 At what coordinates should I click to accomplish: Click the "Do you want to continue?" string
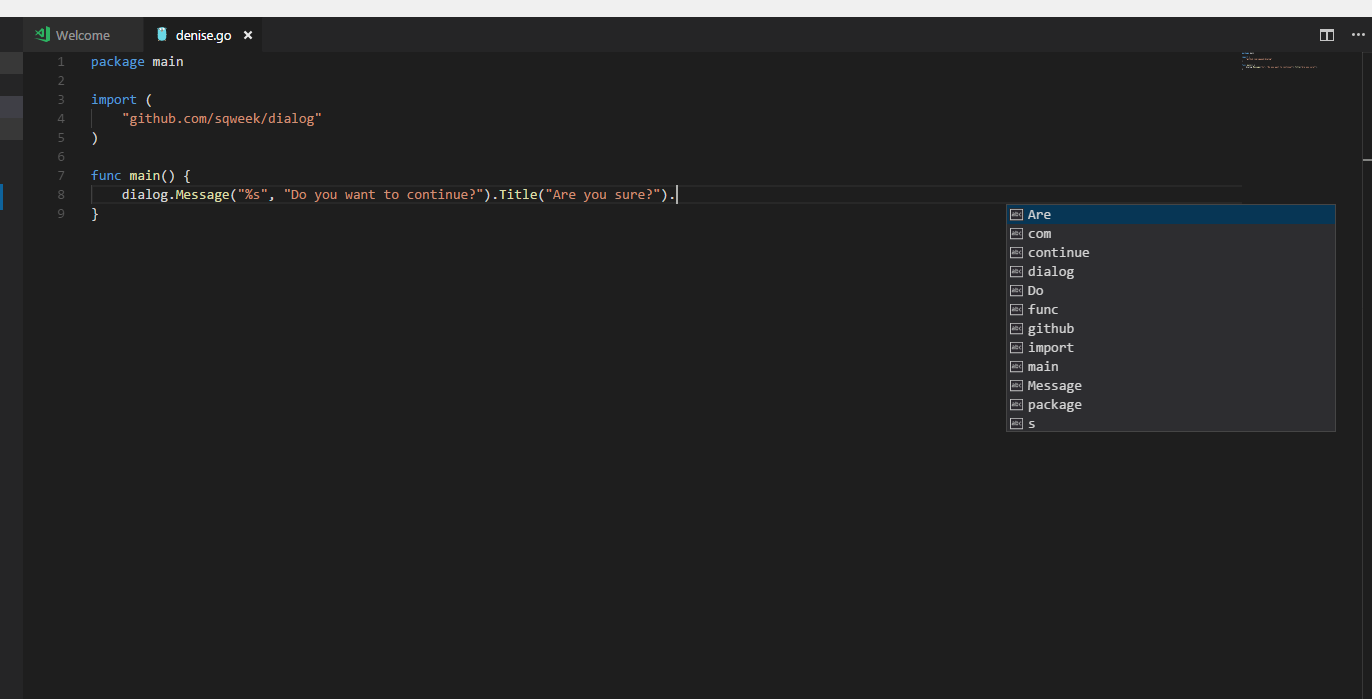coord(384,194)
